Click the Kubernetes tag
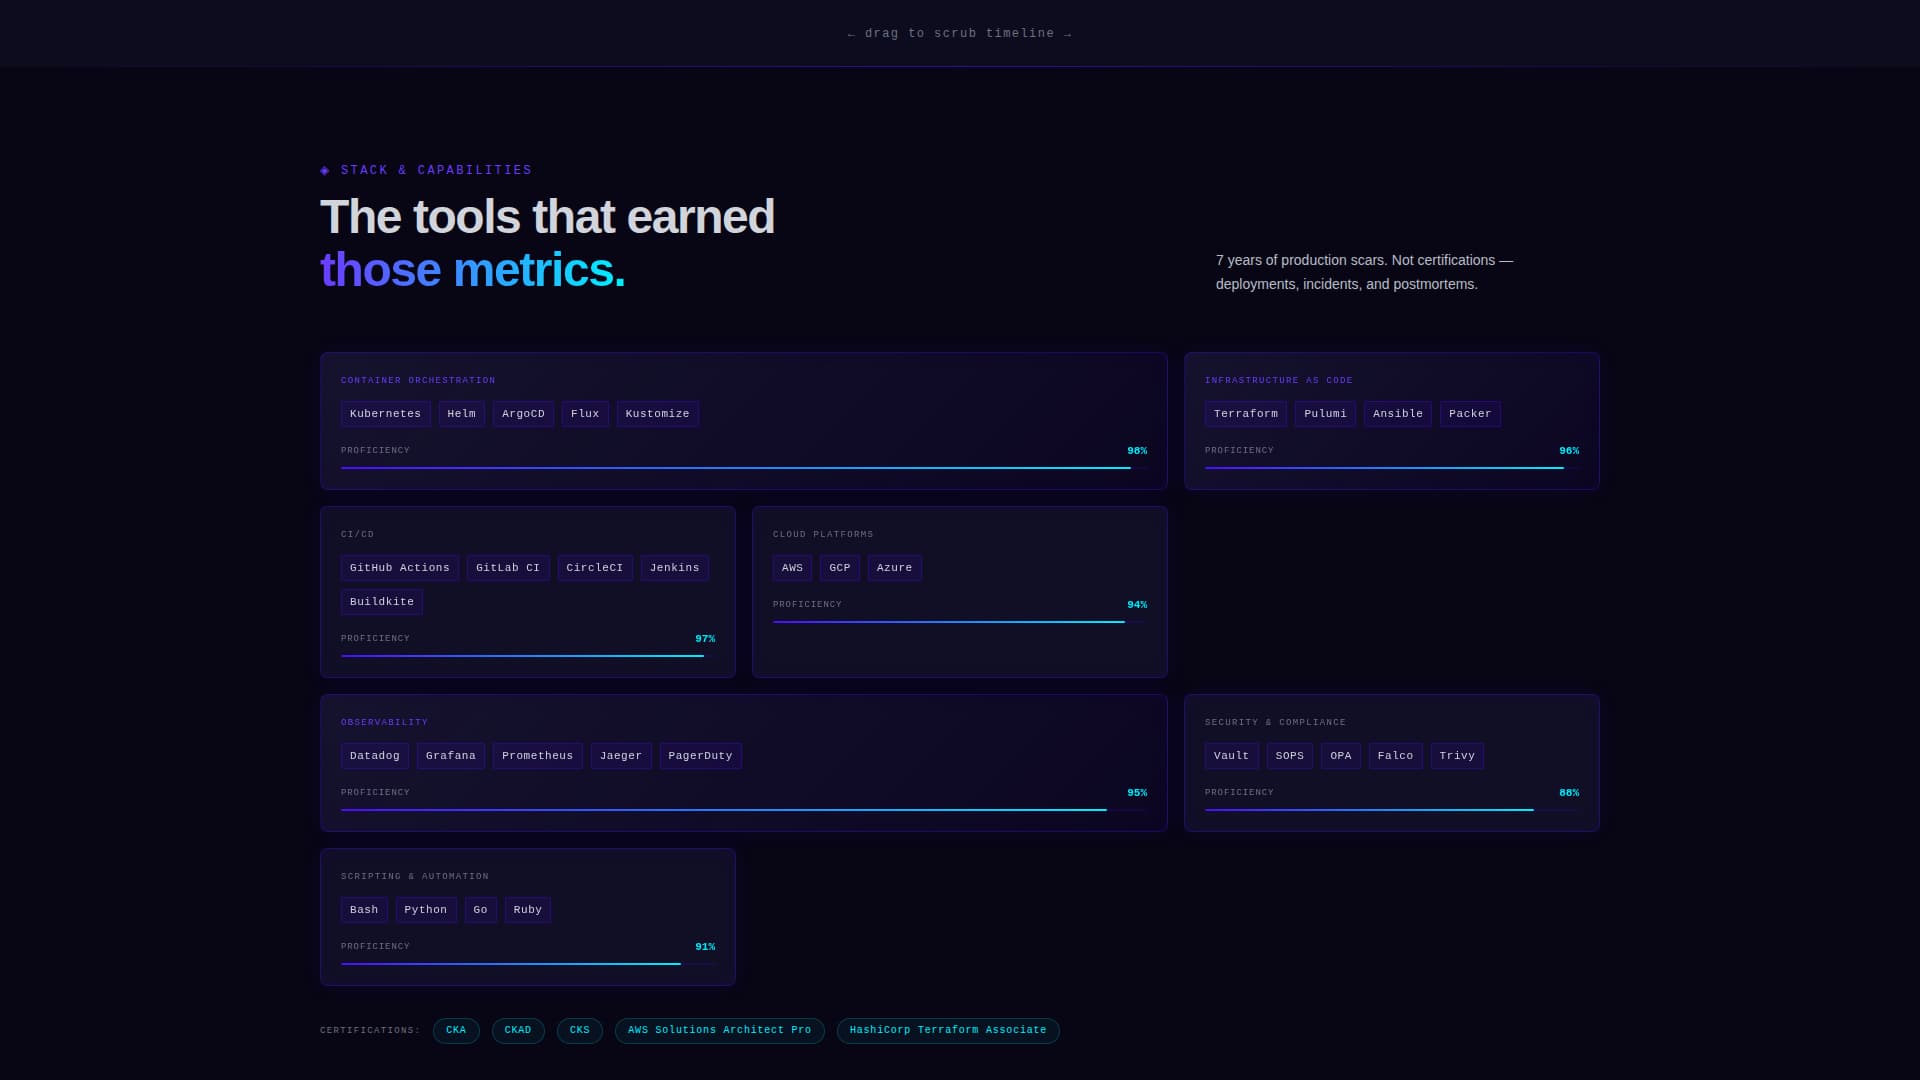 pyautogui.click(x=385, y=414)
